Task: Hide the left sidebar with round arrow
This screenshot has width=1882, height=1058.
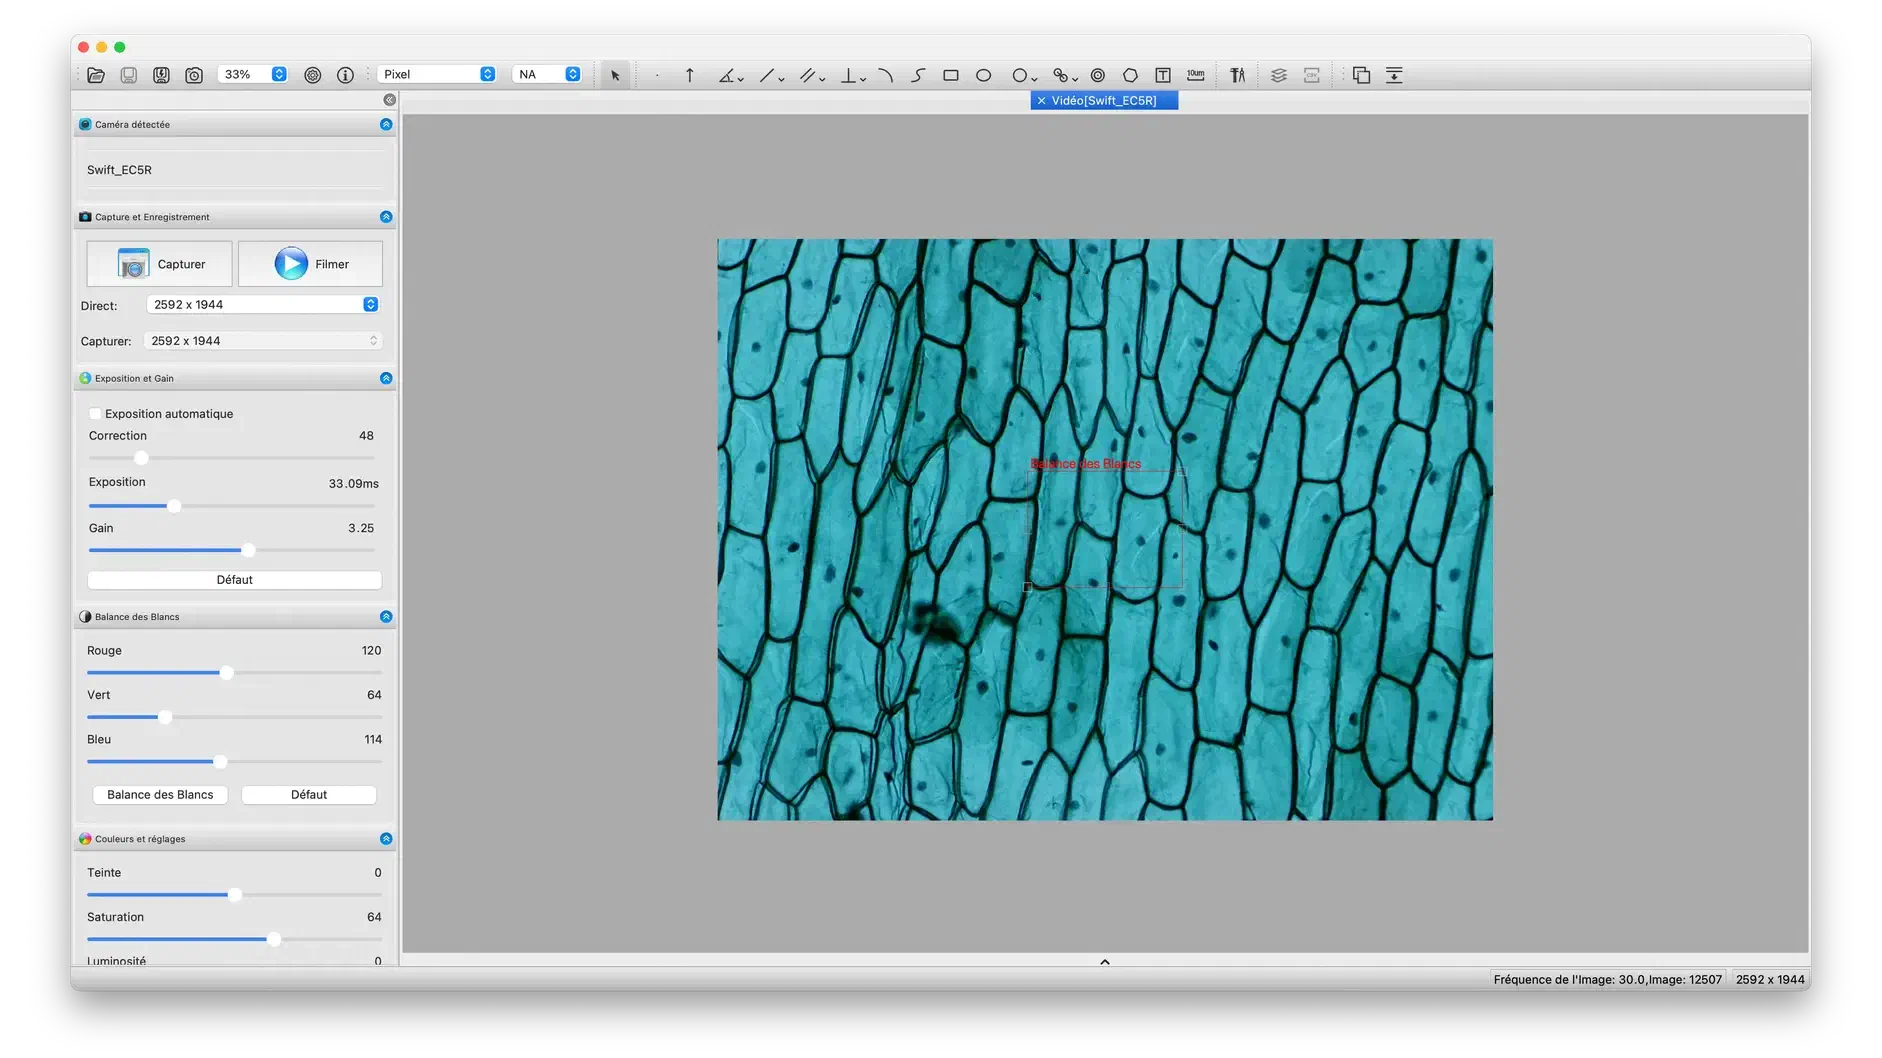Action: coord(390,100)
